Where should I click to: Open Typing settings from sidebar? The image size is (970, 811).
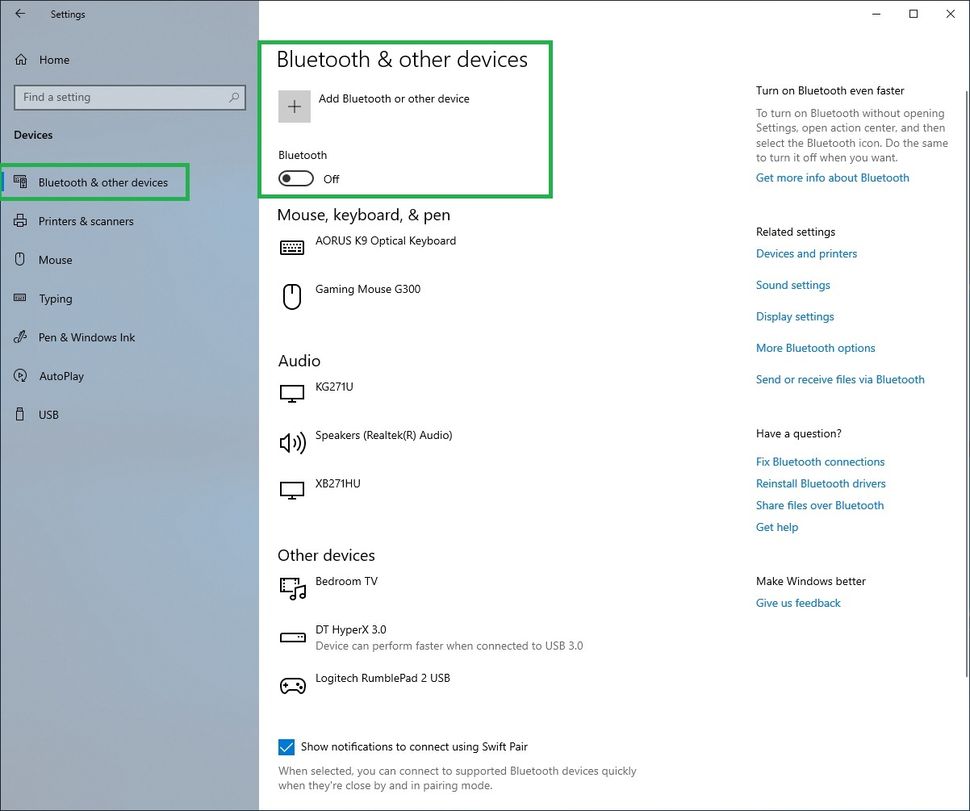(x=22, y=298)
